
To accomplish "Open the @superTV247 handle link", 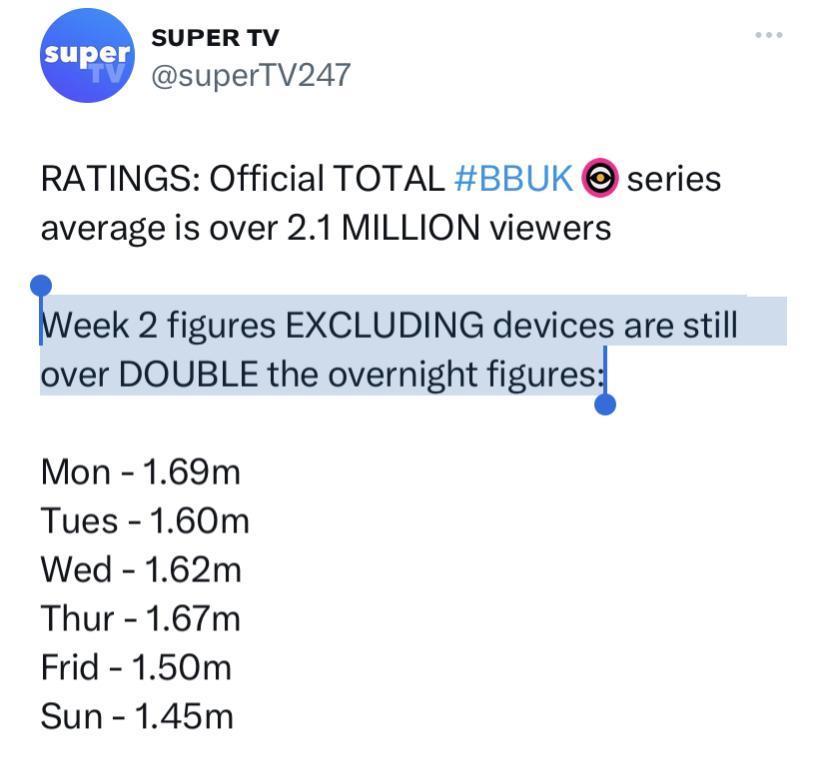I will 250,75.
